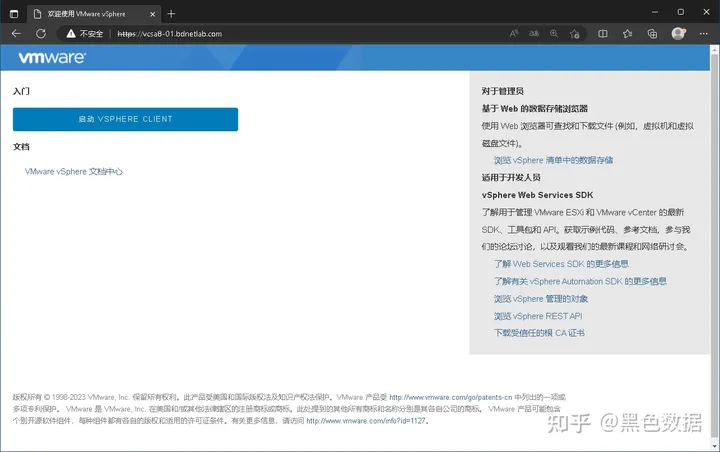This screenshot has height=452, width=720.
Task: Click the 基于 Web 的数据存储浏览器 heading
Action: (534, 108)
